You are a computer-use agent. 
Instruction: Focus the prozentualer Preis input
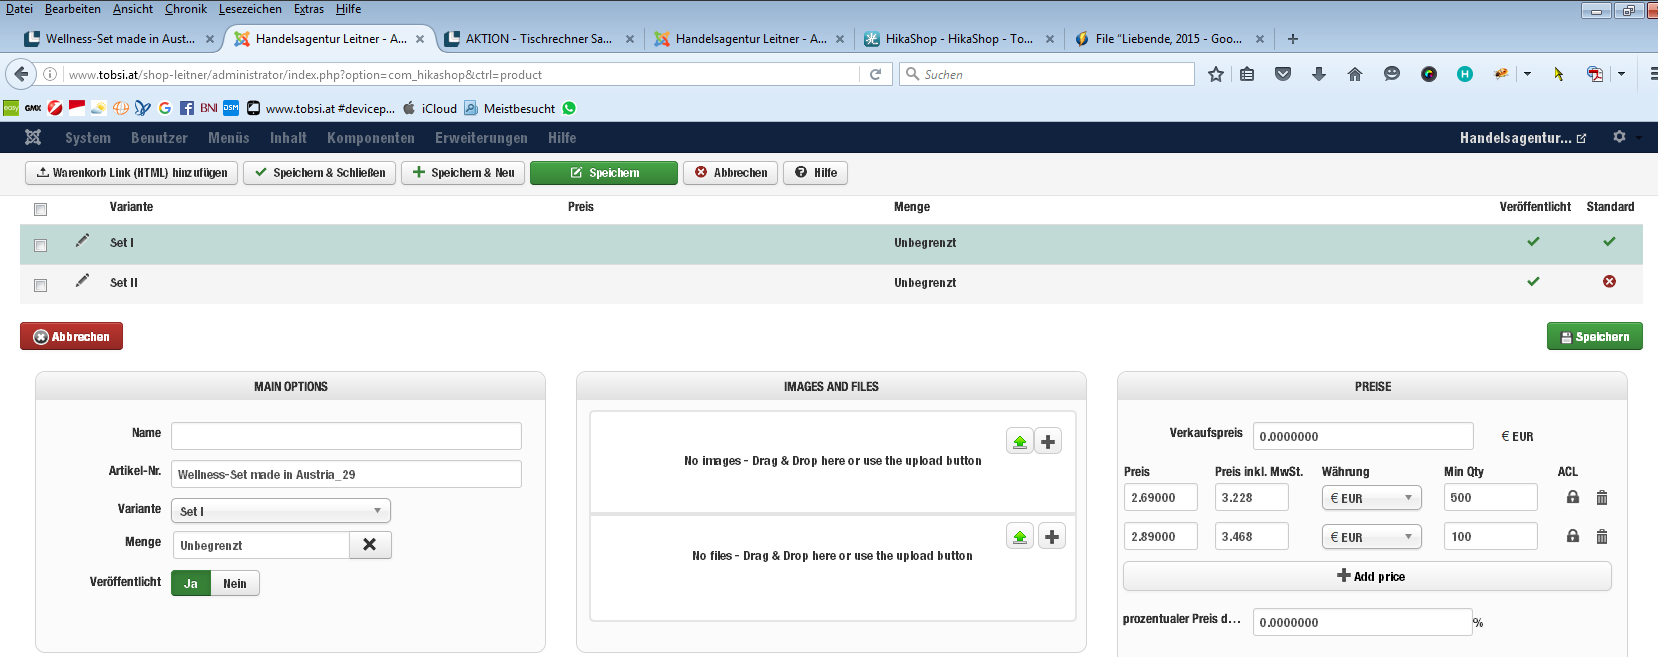[x=1362, y=622]
